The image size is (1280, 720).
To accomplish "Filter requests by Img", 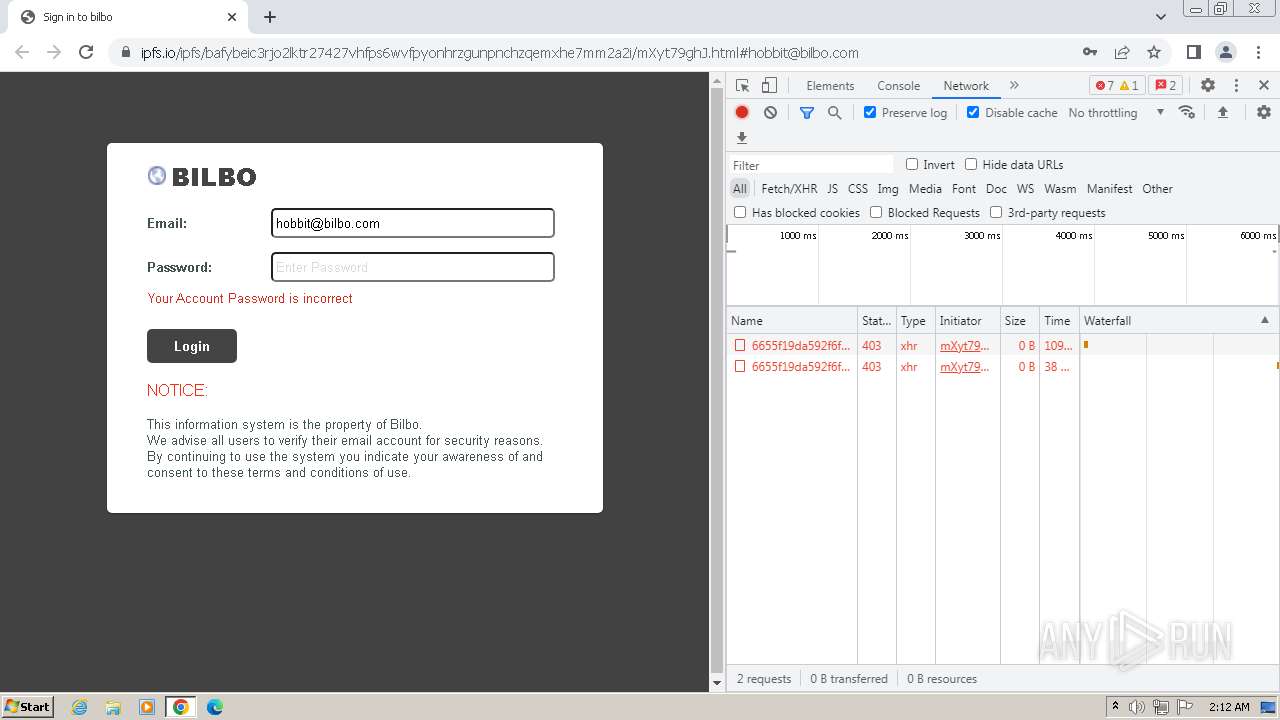I will pos(888,188).
